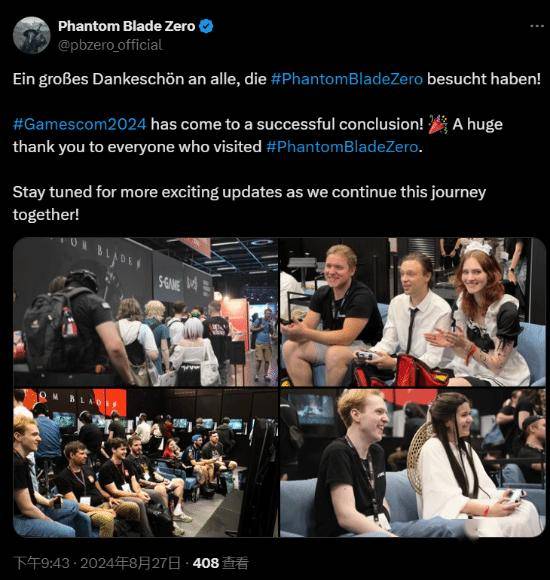
Task: Click the 查看 views label
Action: pos(235,563)
